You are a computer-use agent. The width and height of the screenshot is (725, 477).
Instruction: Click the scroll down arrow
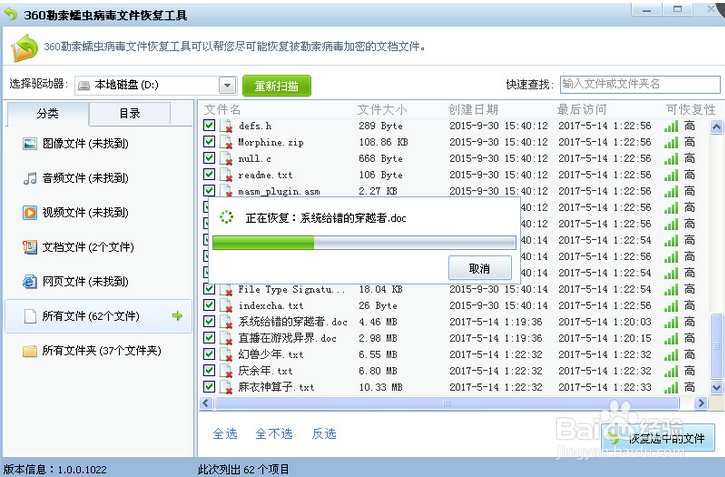pyautogui.click(x=716, y=387)
